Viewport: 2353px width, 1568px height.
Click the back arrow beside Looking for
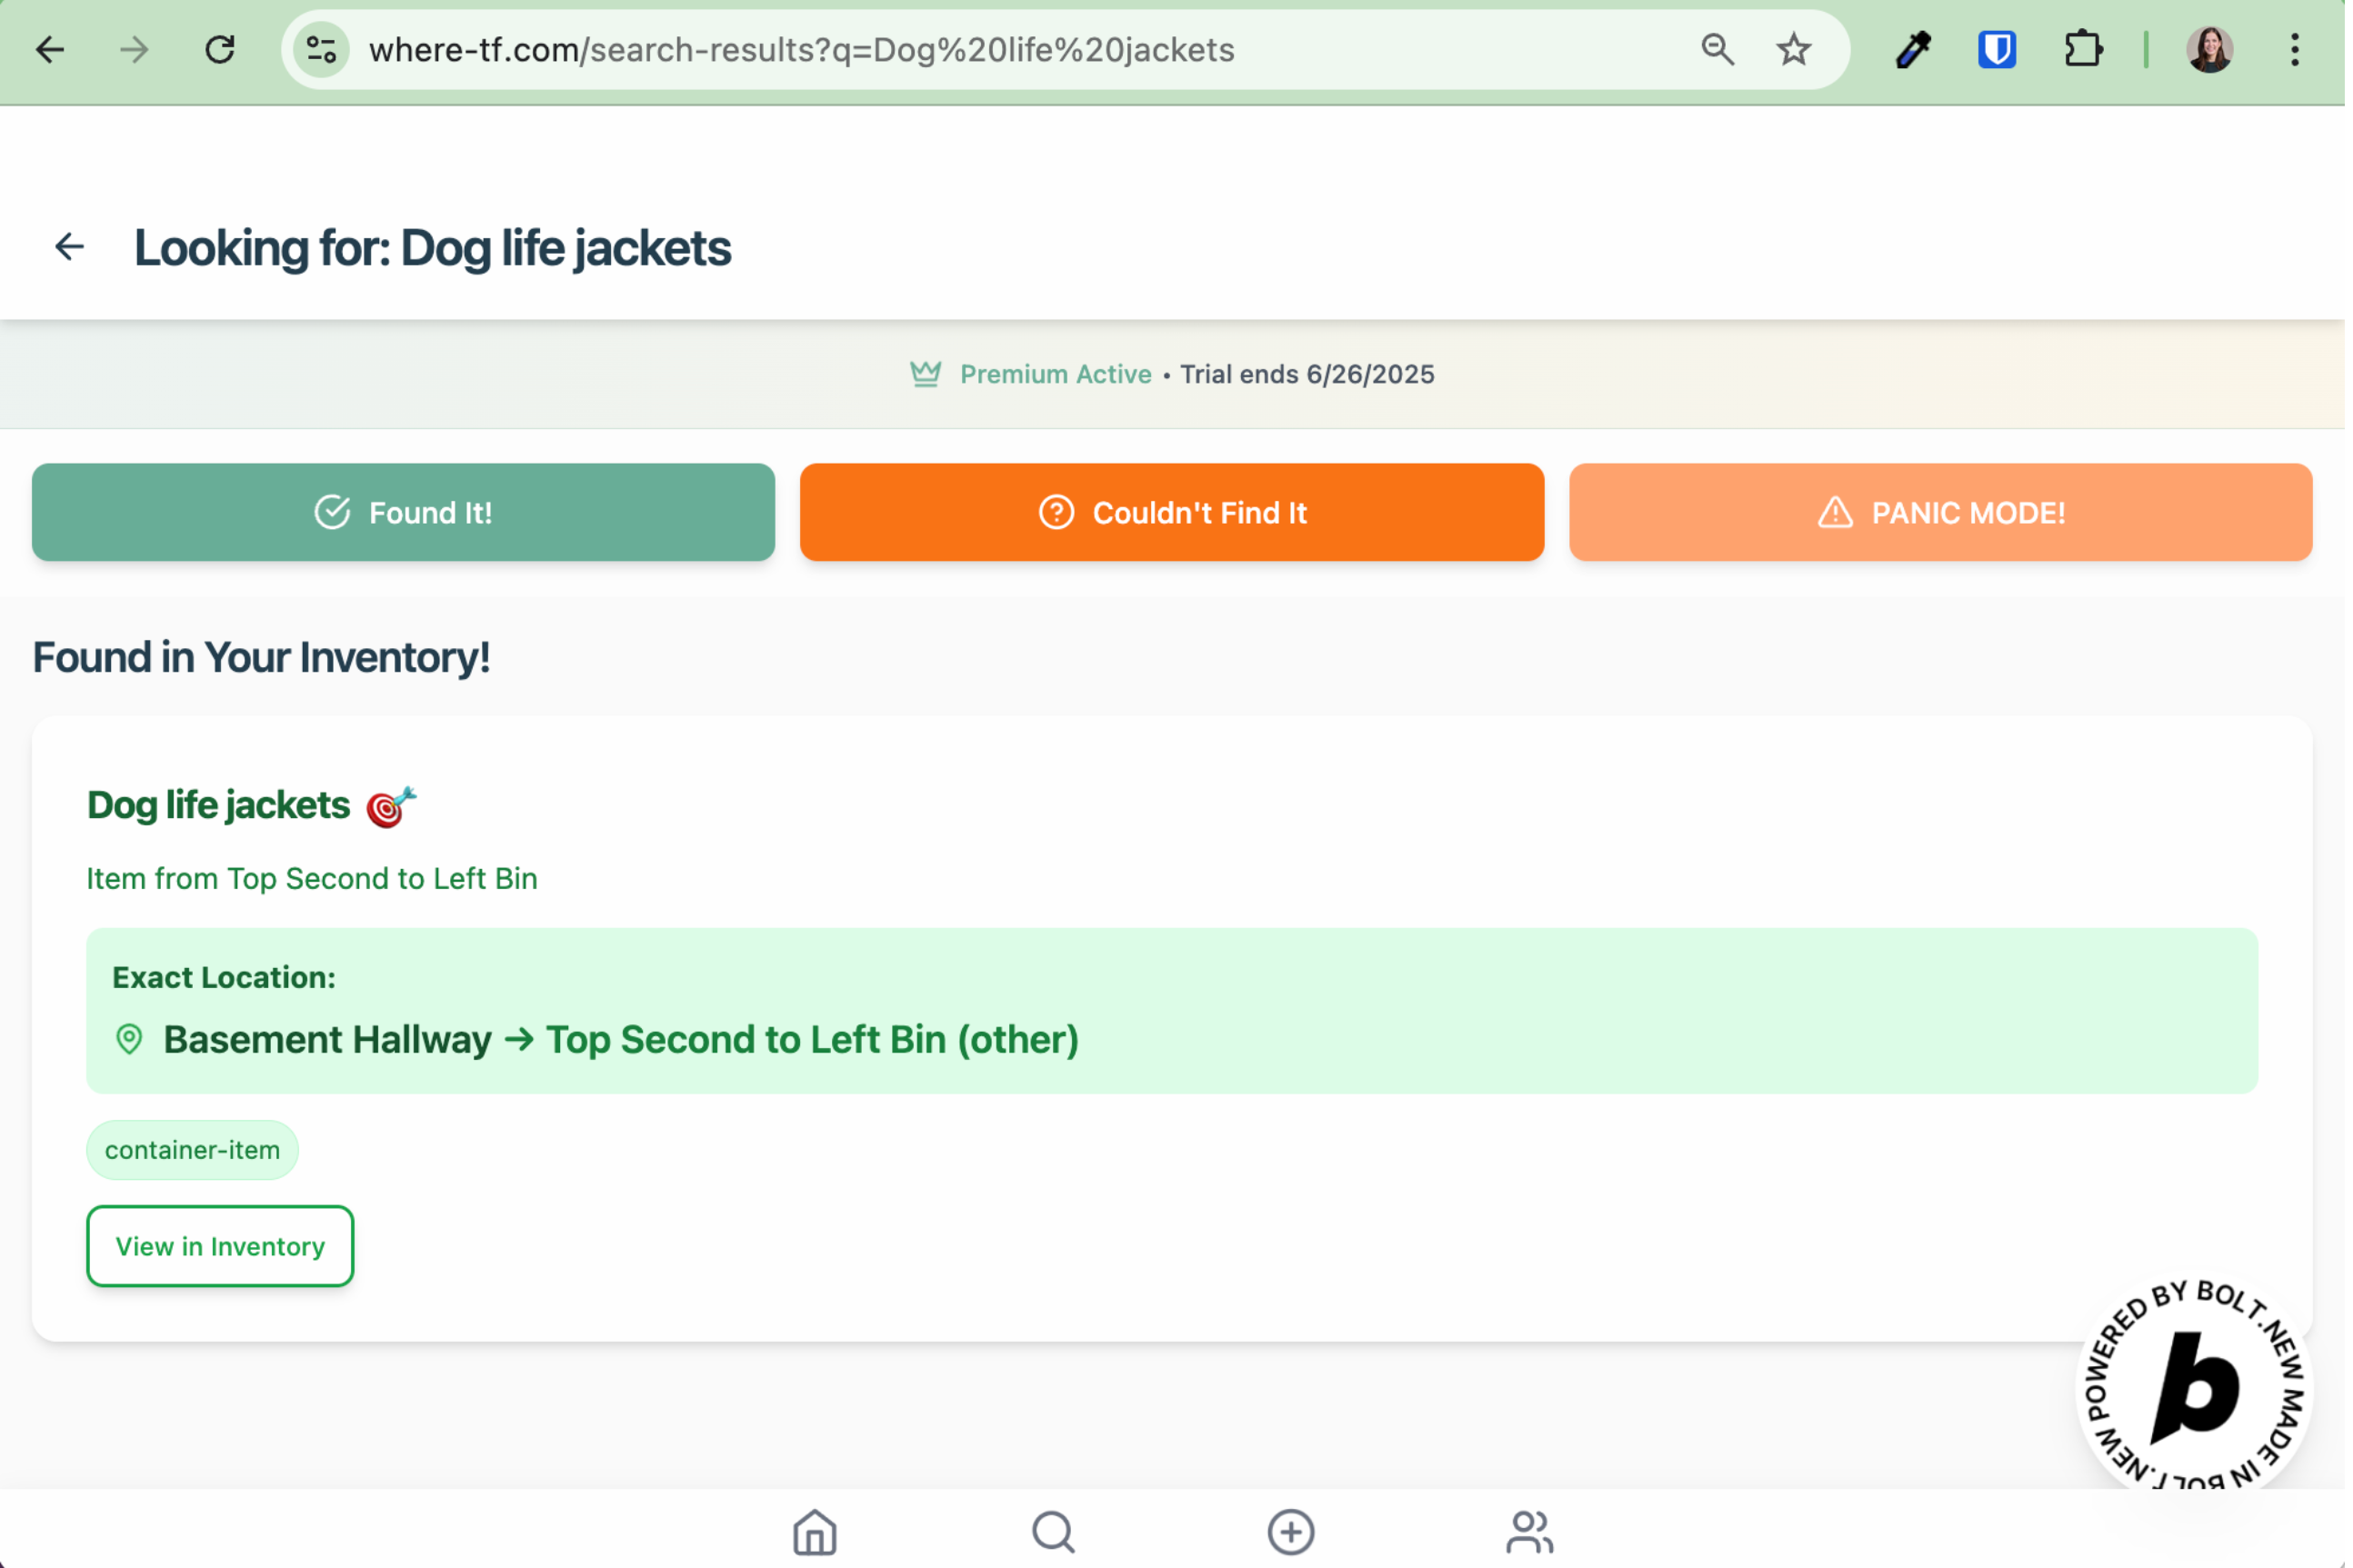pyautogui.click(x=69, y=246)
